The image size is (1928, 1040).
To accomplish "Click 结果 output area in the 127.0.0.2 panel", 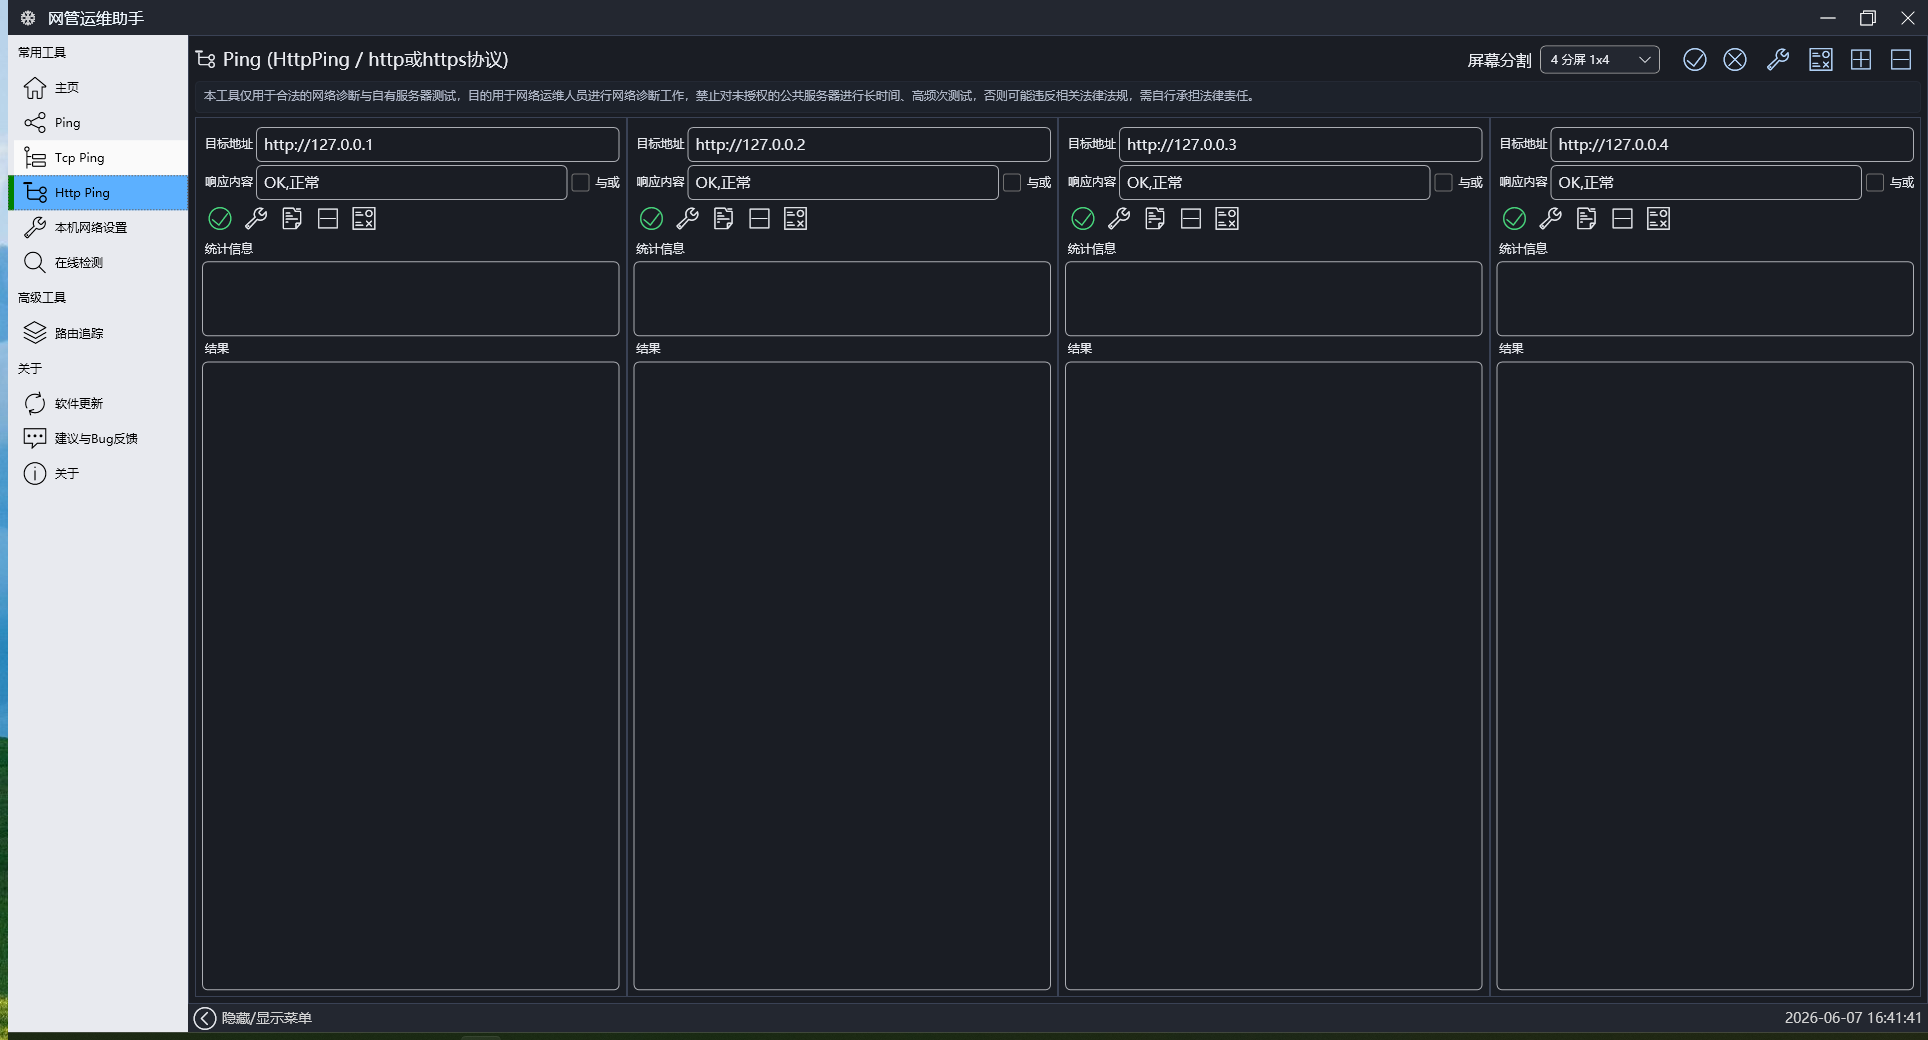I will coord(842,676).
